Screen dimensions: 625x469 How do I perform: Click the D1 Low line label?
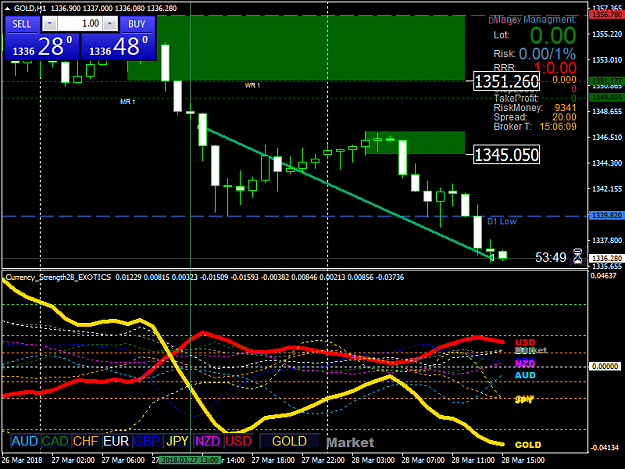pos(502,222)
